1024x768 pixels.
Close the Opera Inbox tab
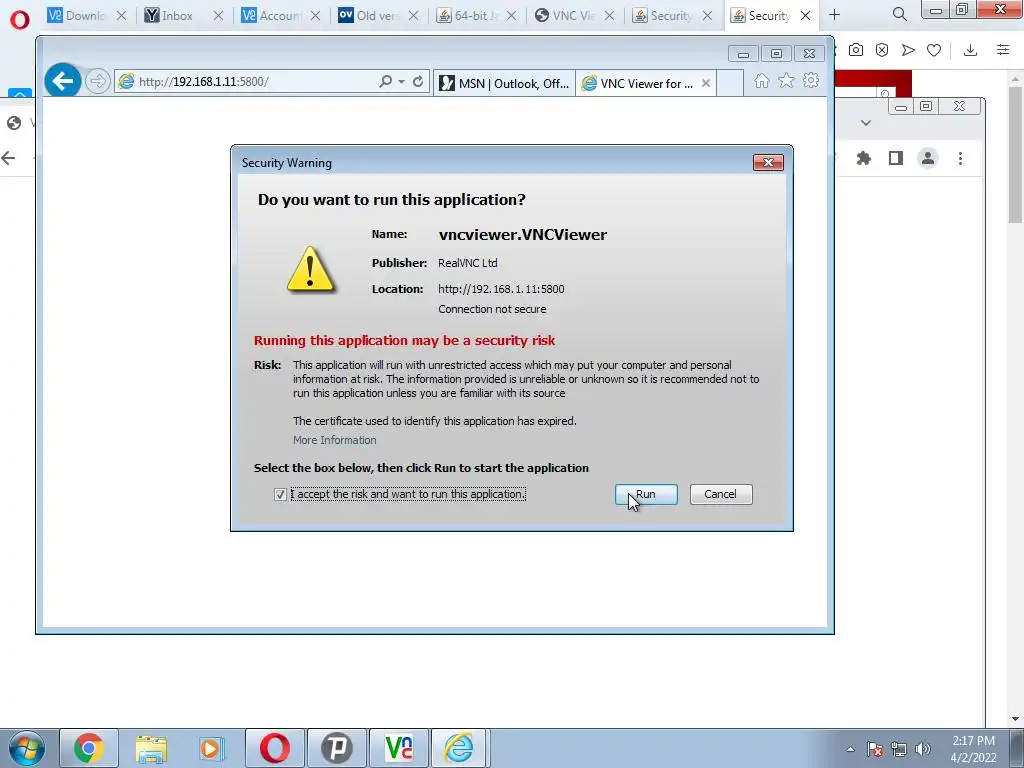218,15
